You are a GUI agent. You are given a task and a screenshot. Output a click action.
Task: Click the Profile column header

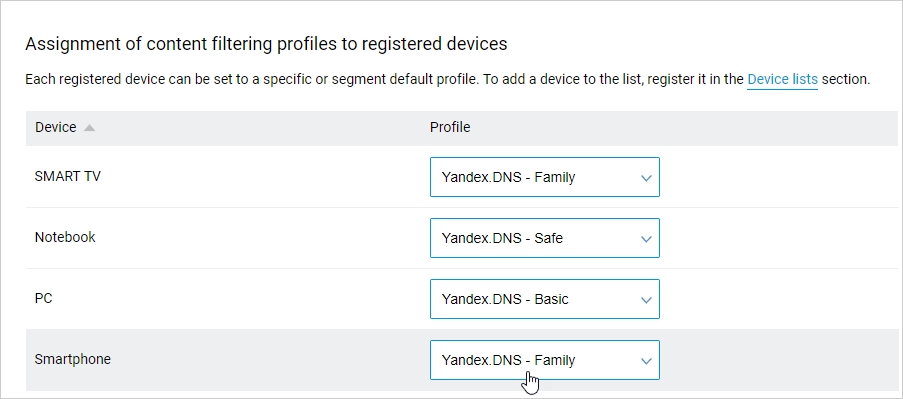pyautogui.click(x=450, y=127)
